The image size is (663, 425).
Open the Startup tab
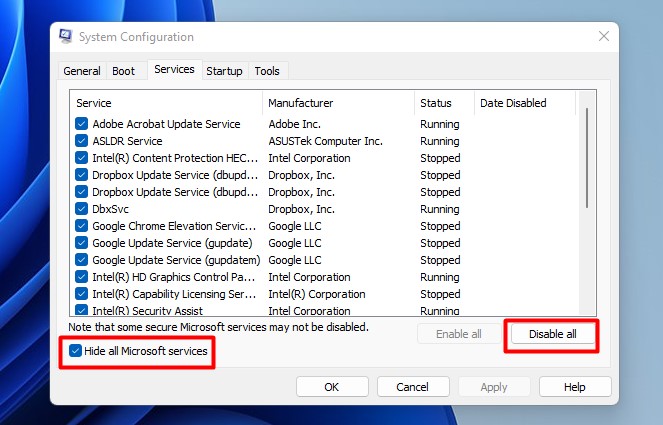(x=224, y=71)
